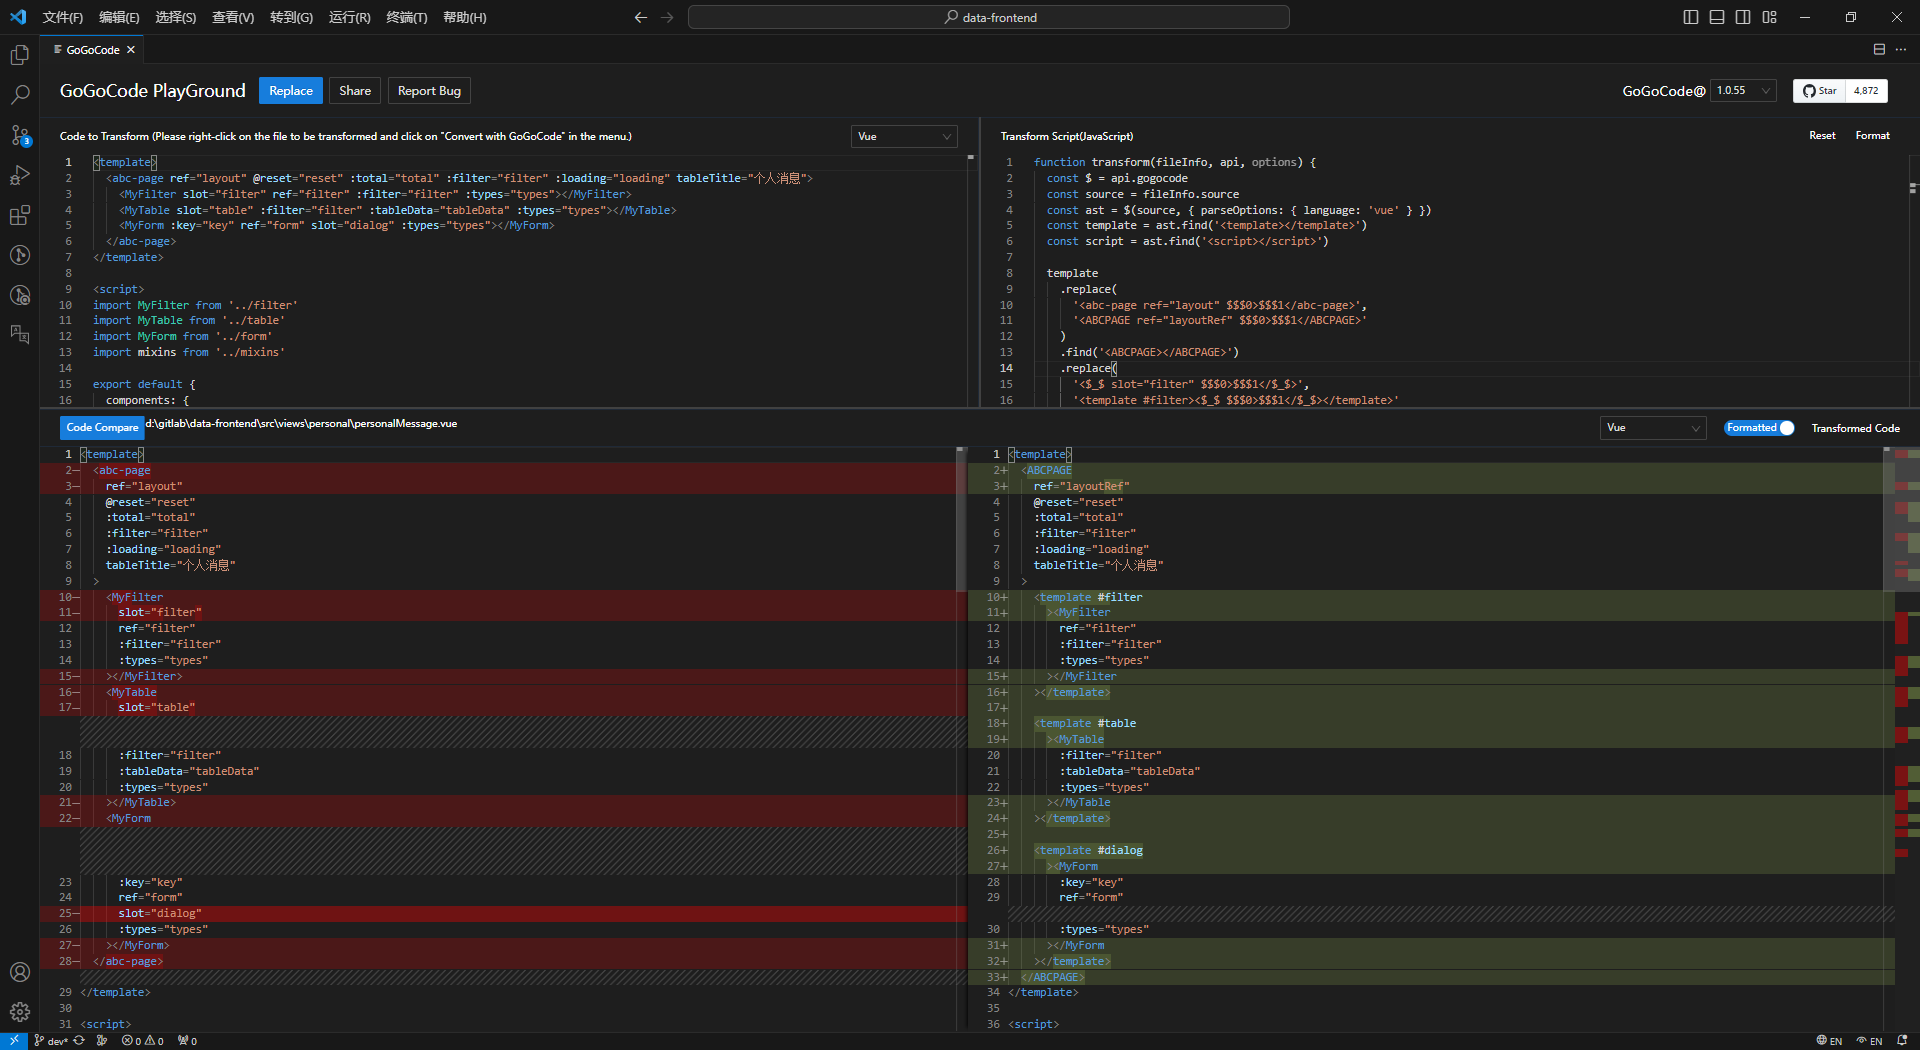Close the GoGoCode tab
The width and height of the screenshot is (1920, 1050).
[x=131, y=50]
